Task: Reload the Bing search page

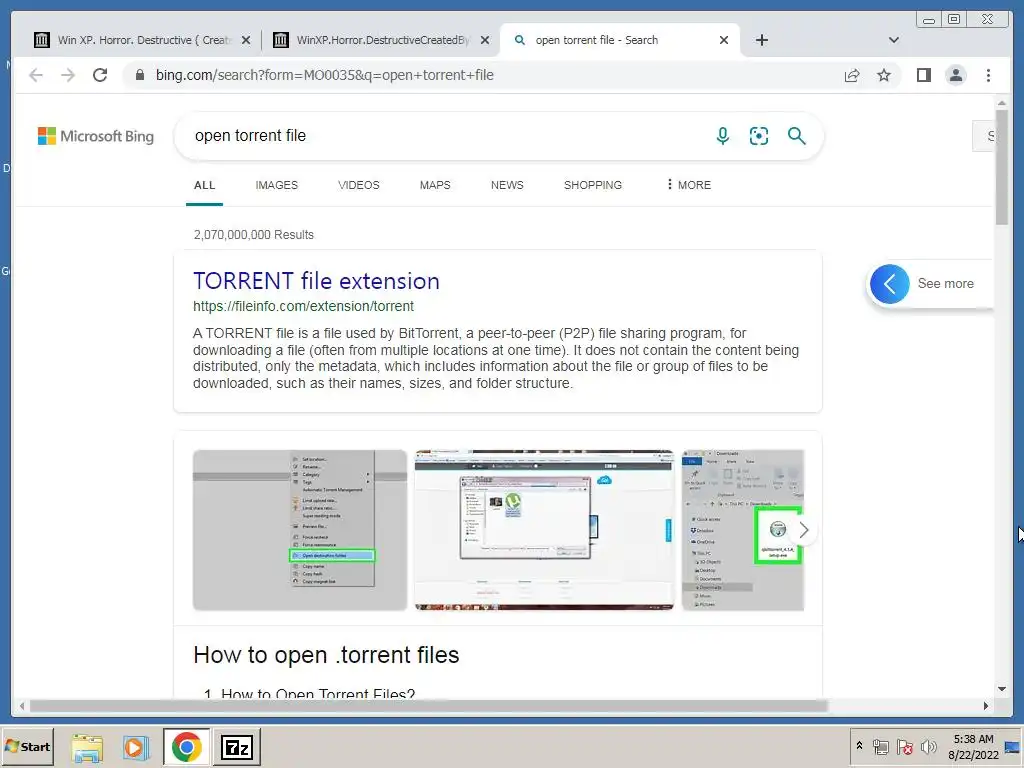Action: [100, 75]
